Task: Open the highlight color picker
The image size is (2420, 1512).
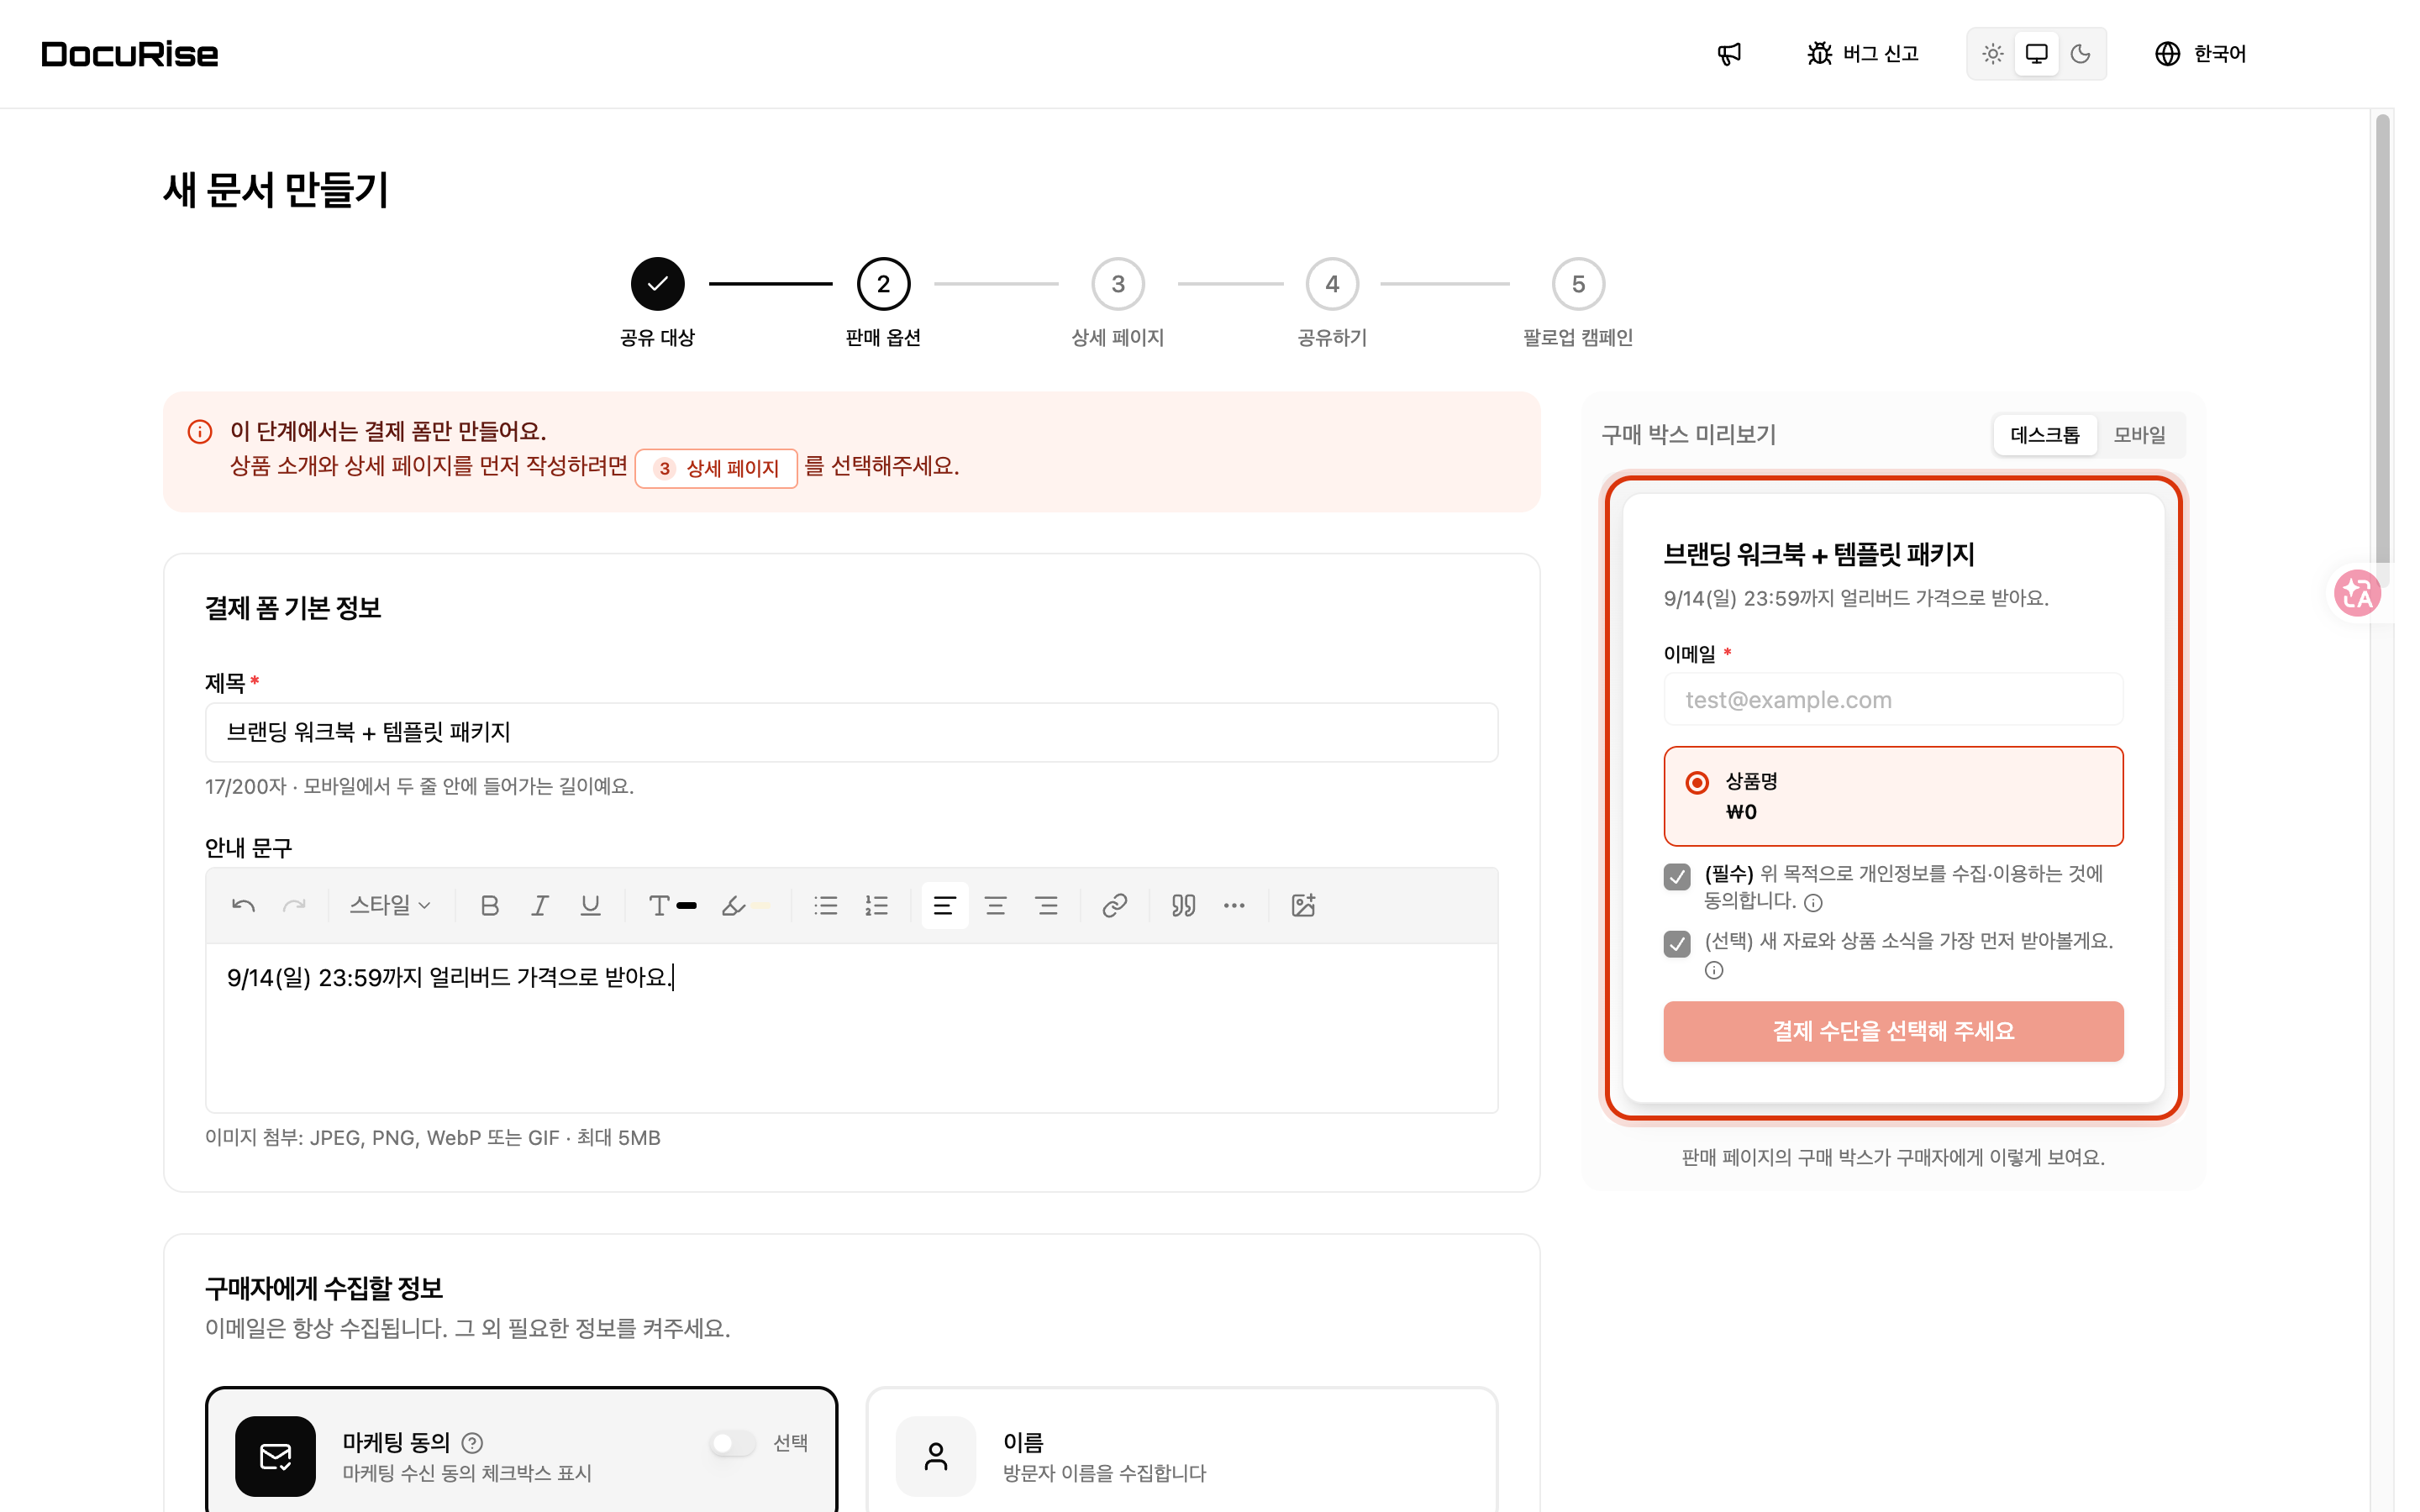Action: [x=746, y=906]
